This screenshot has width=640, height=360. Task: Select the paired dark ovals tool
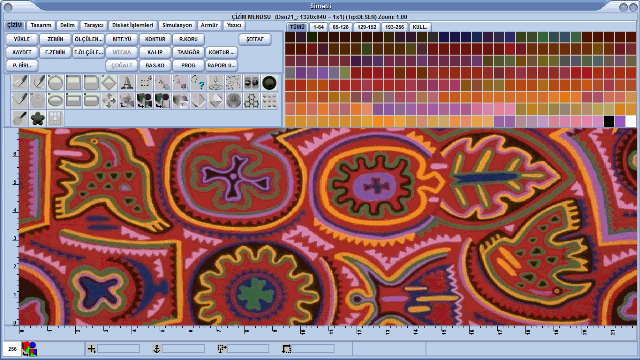pyautogui.click(x=251, y=82)
